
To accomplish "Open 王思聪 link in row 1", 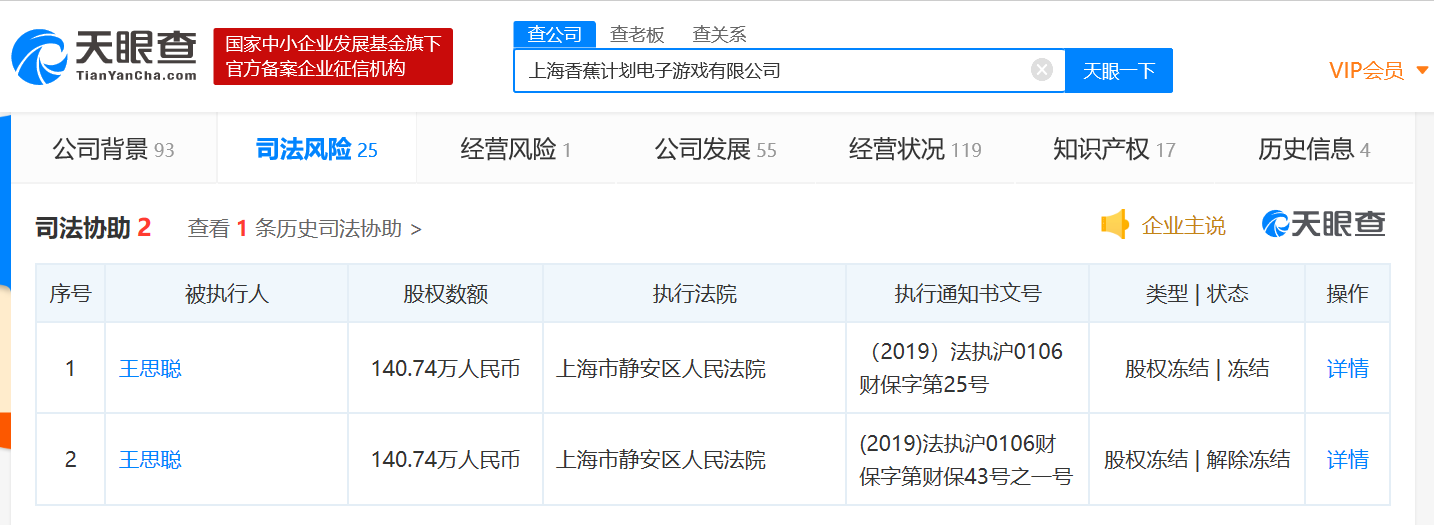I will [150, 369].
